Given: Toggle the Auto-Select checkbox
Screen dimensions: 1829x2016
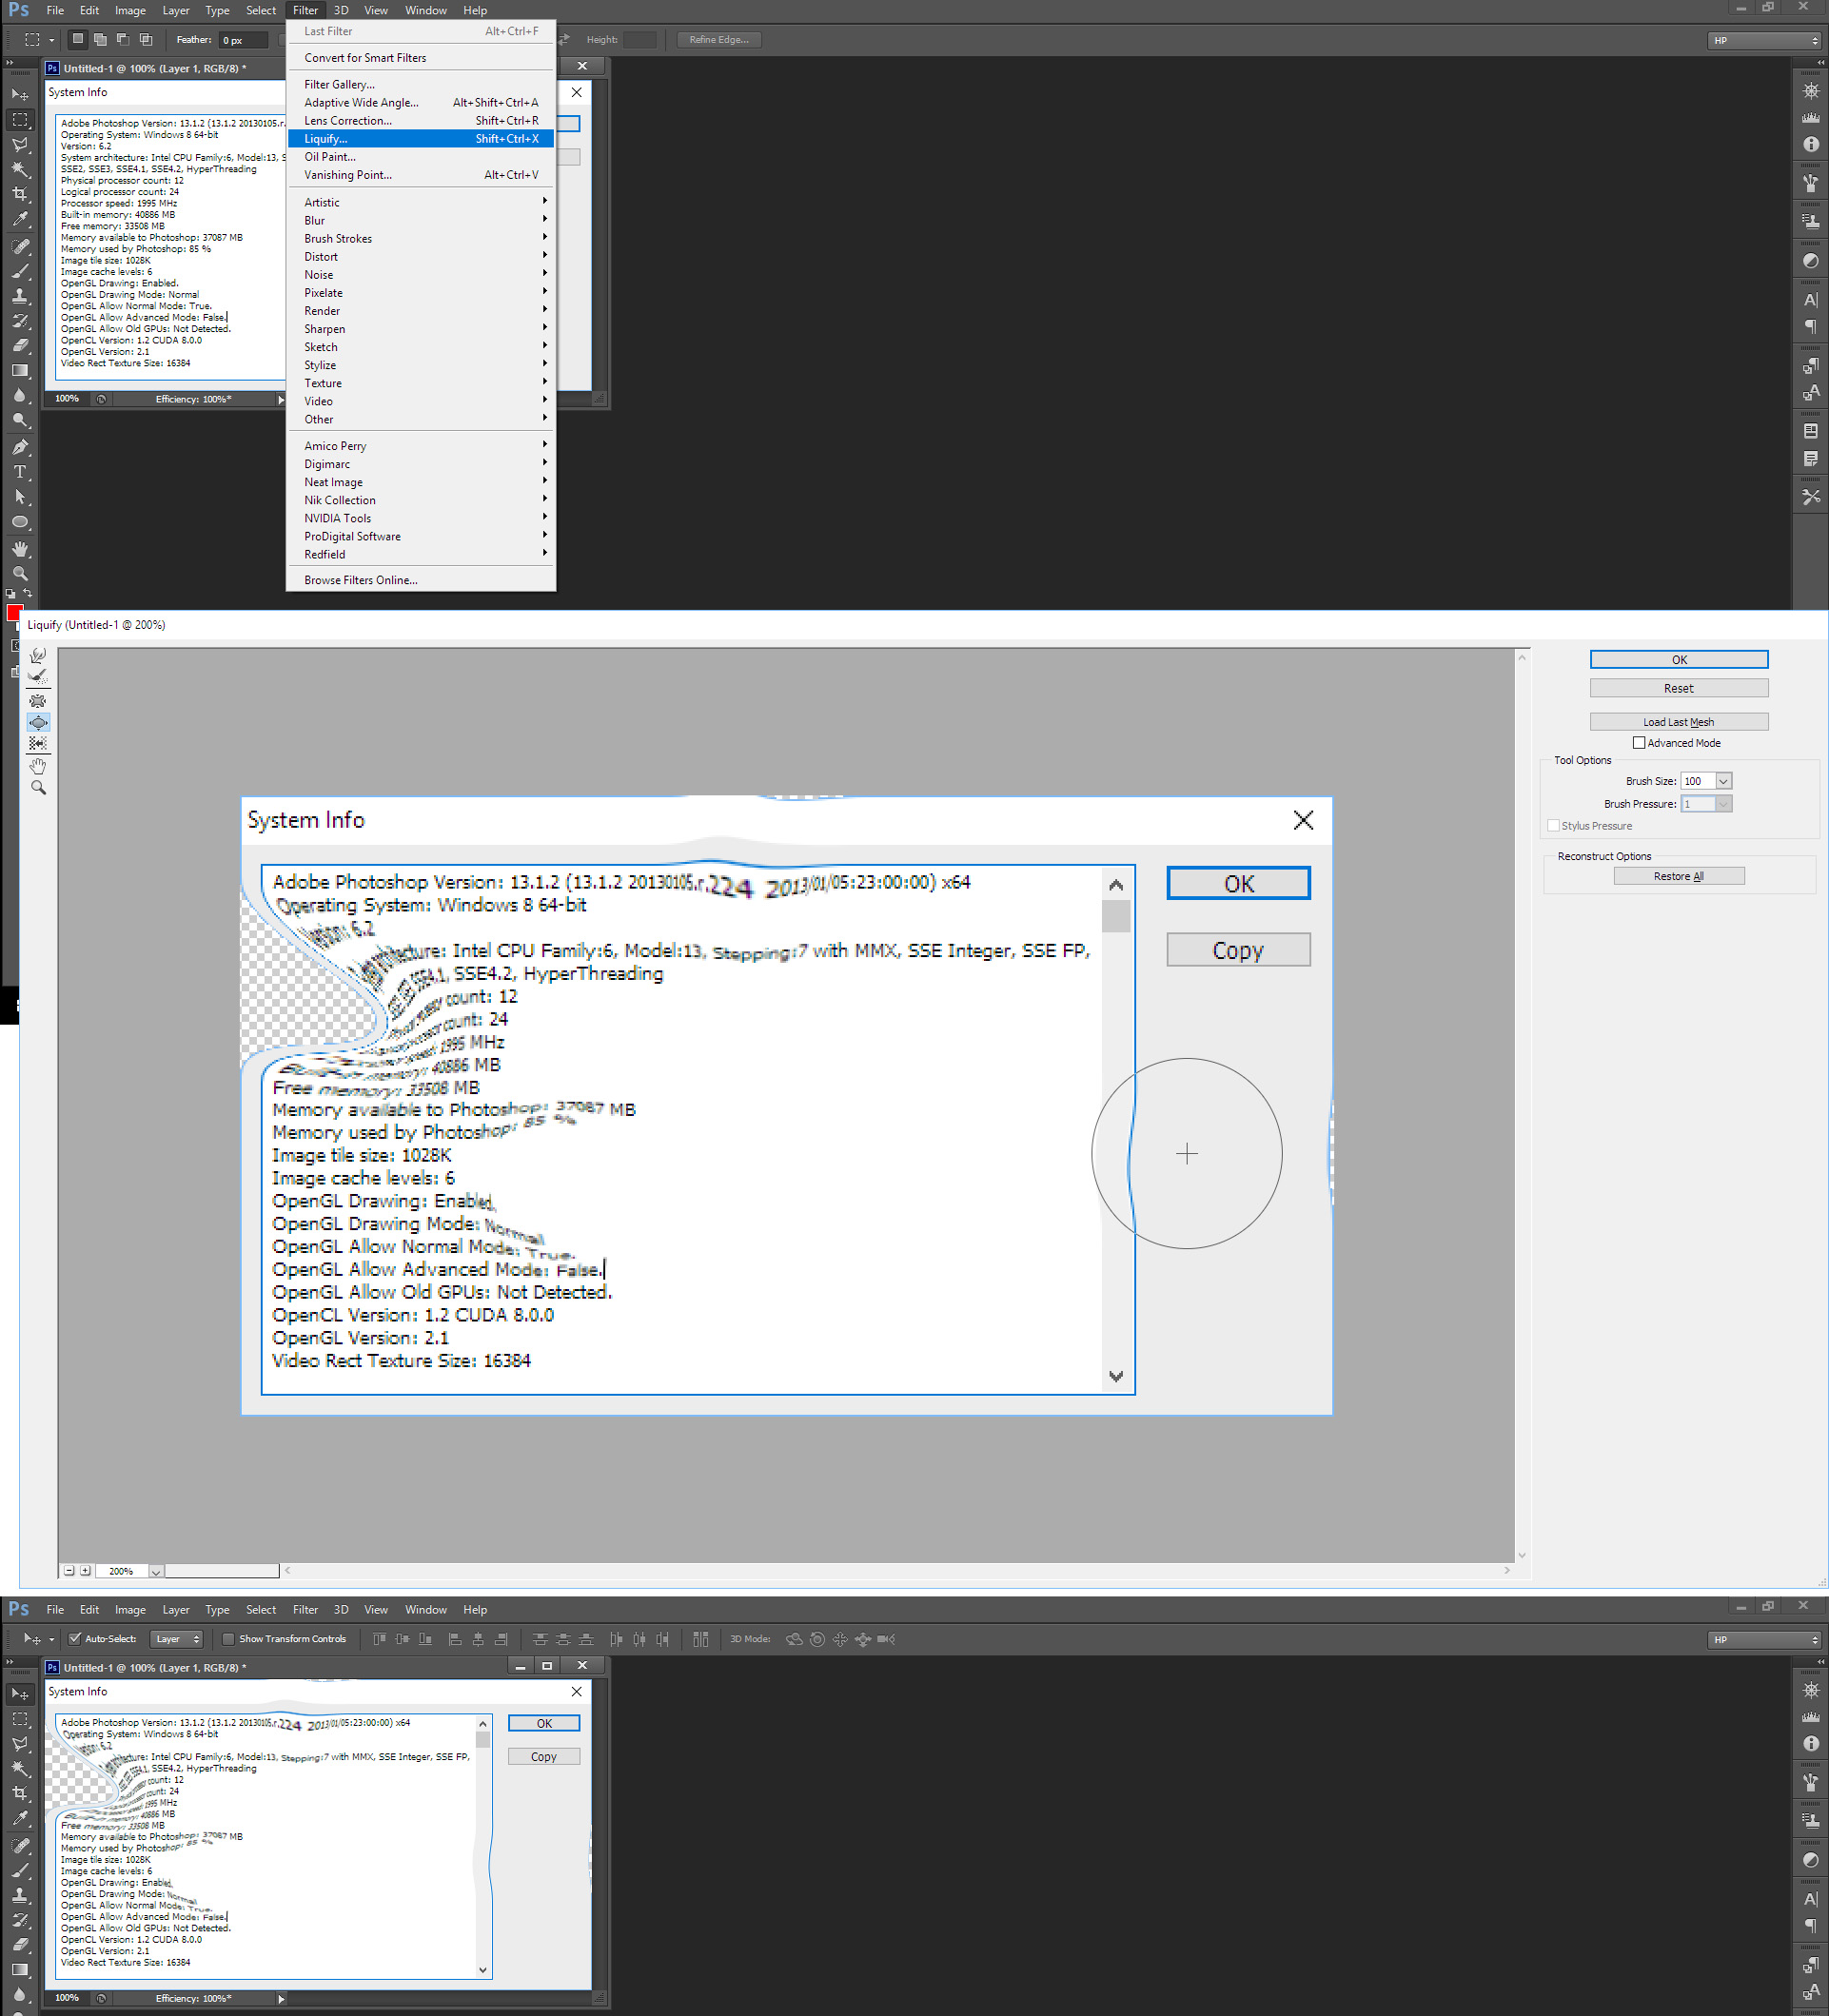Looking at the screenshot, I should 75,1639.
